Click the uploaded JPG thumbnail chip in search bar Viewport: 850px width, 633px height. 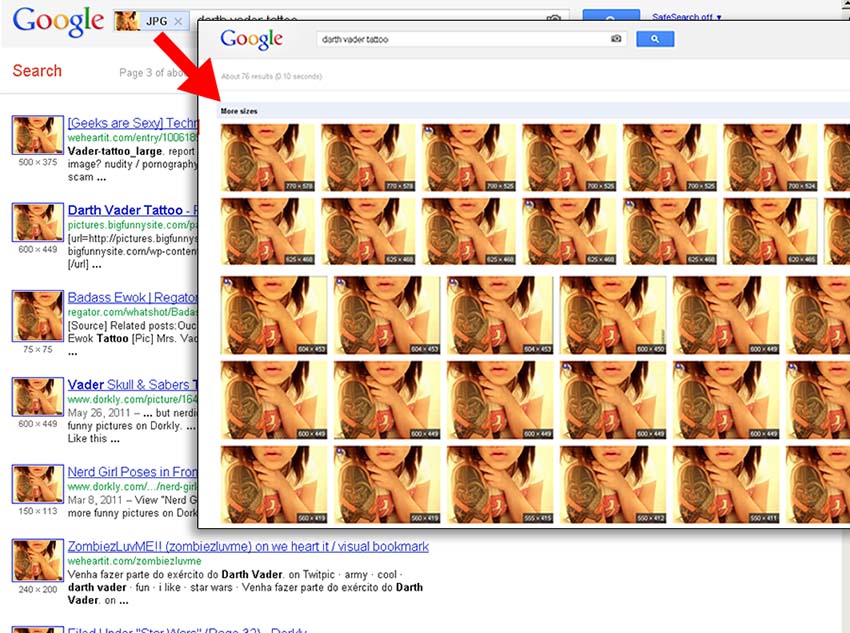click(128, 21)
